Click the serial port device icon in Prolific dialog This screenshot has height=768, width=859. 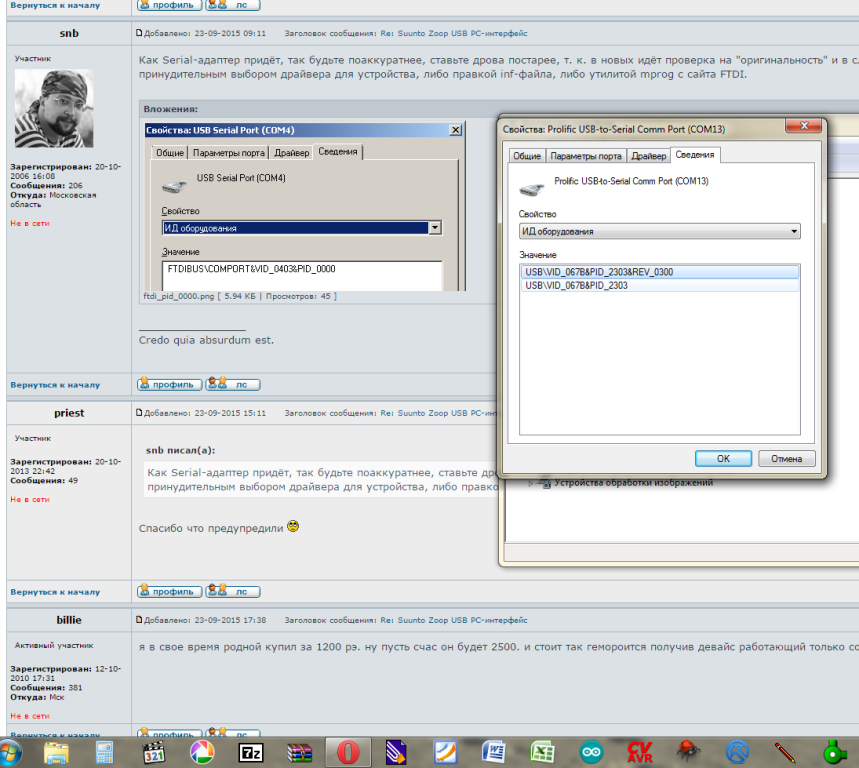pos(531,190)
